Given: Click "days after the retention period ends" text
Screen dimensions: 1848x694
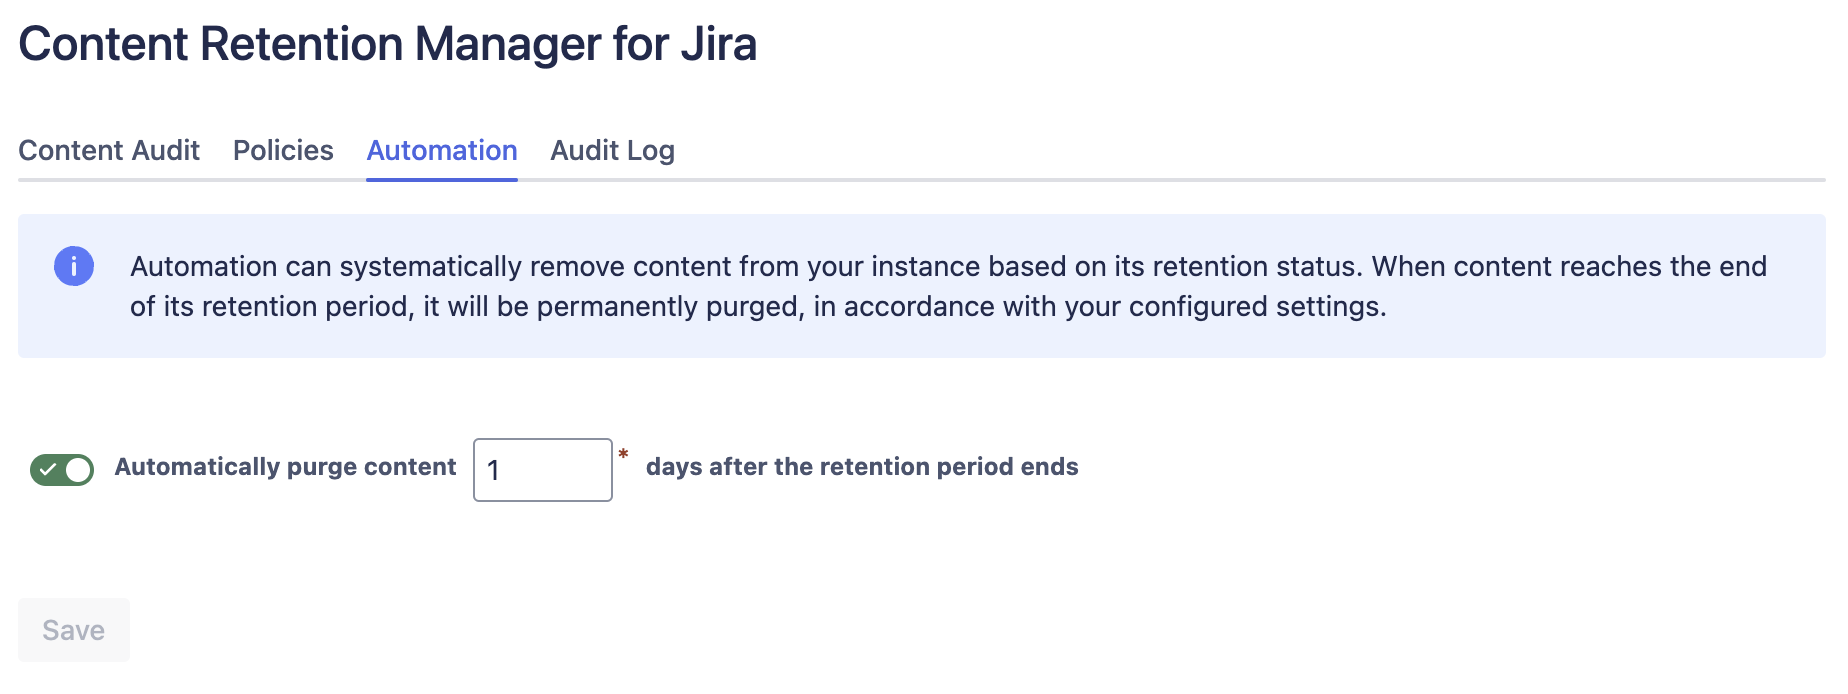Looking at the screenshot, I should click(862, 467).
